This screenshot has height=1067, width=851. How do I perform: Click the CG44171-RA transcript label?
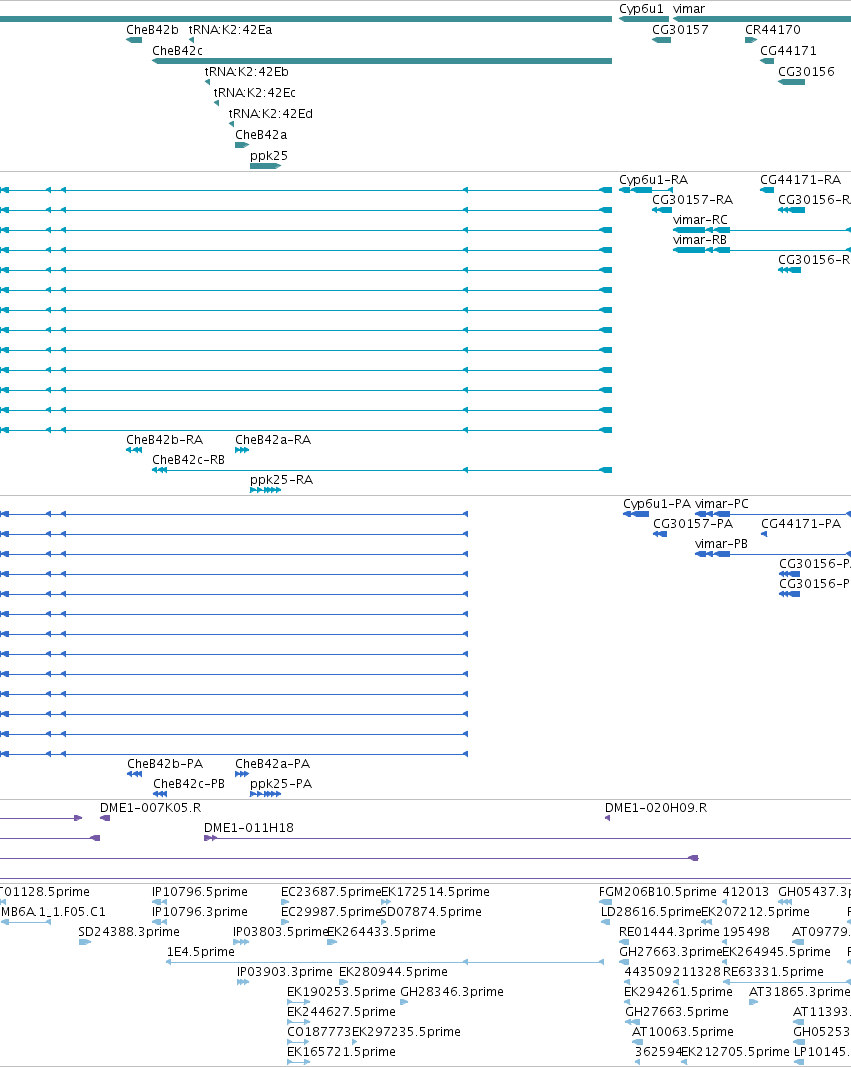click(801, 180)
